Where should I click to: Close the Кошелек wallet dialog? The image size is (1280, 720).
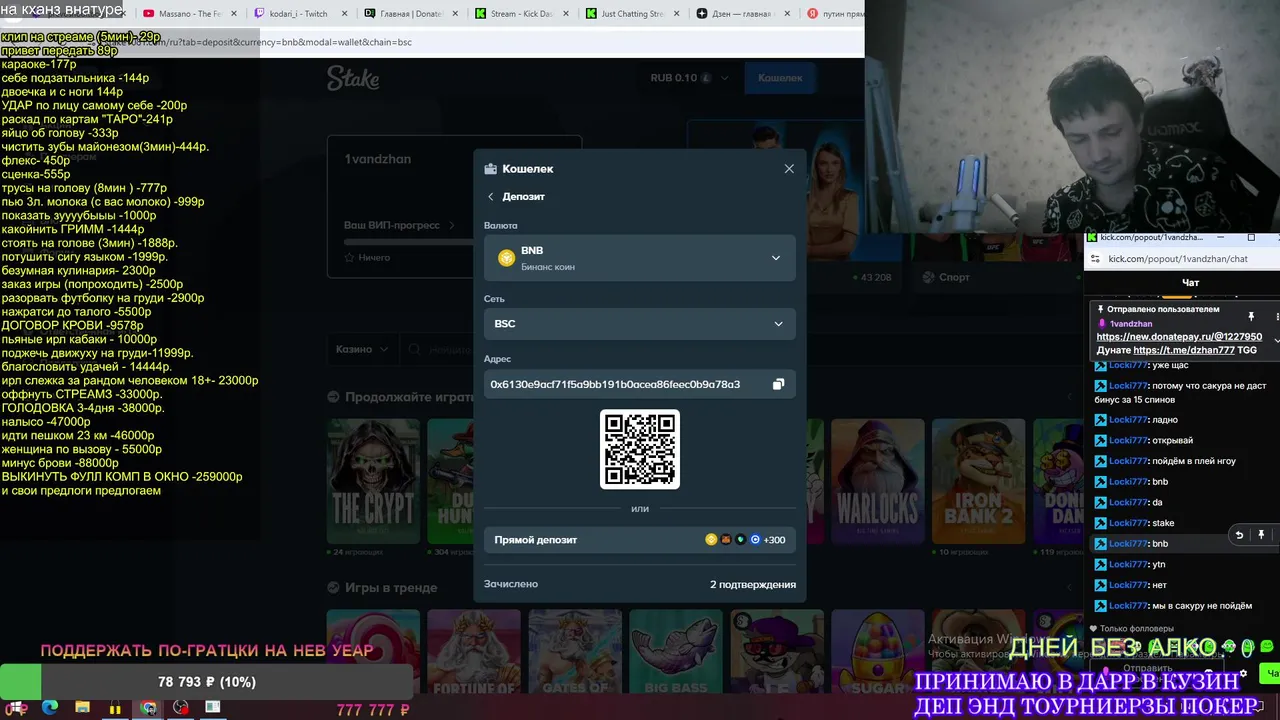(x=789, y=169)
